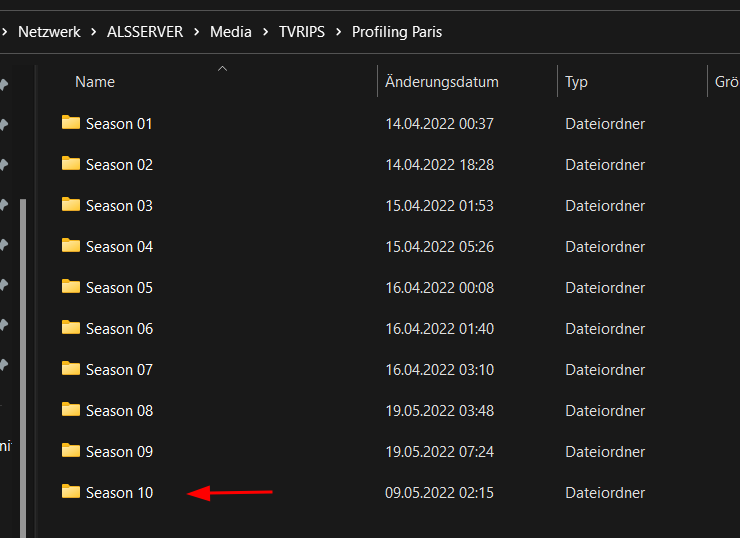The image size is (740, 538).
Task: Select the Season 07 folder name
Action: click(119, 370)
